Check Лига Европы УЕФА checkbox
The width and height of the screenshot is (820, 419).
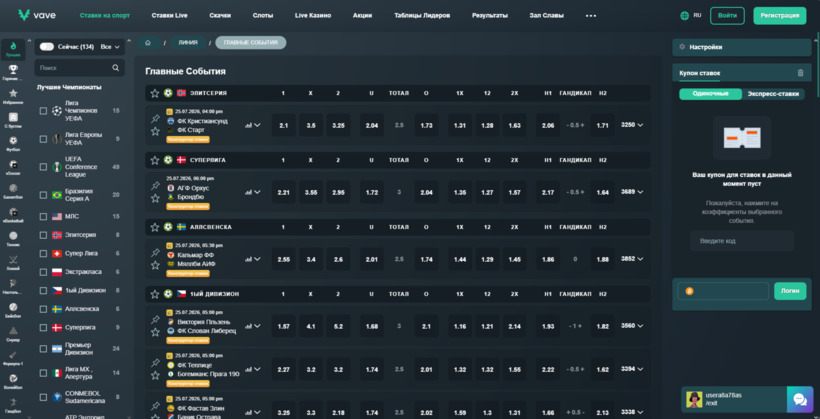(43, 139)
